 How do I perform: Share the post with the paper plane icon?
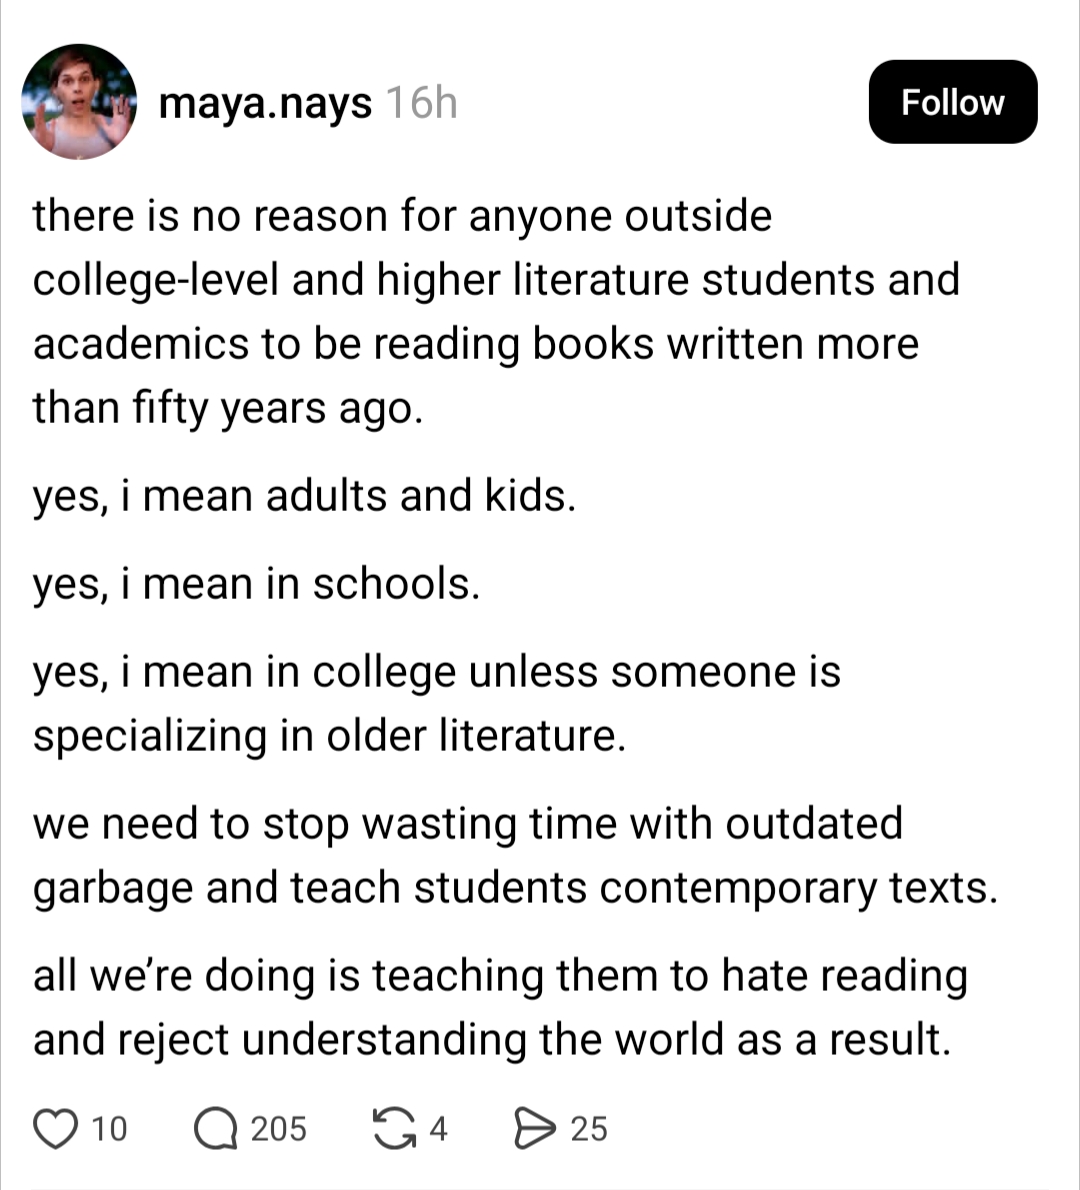click(532, 1128)
